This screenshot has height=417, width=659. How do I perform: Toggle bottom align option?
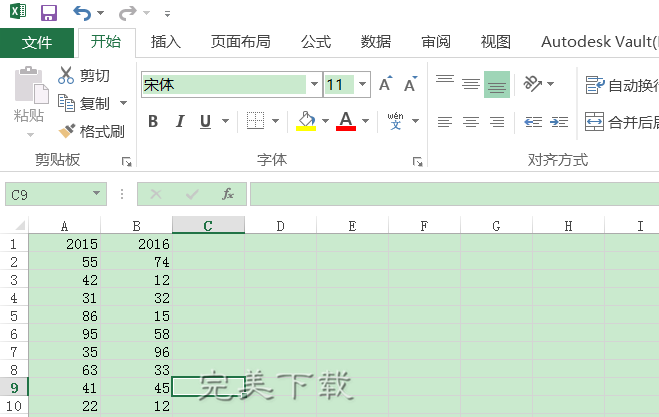[x=497, y=84]
